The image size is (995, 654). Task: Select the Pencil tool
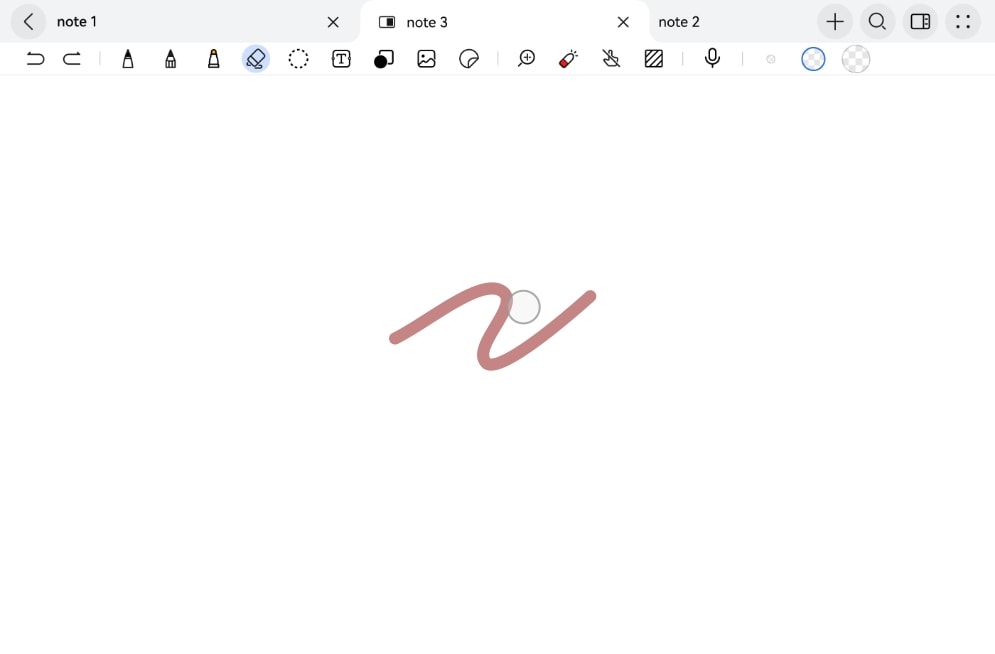(x=170, y=59)
